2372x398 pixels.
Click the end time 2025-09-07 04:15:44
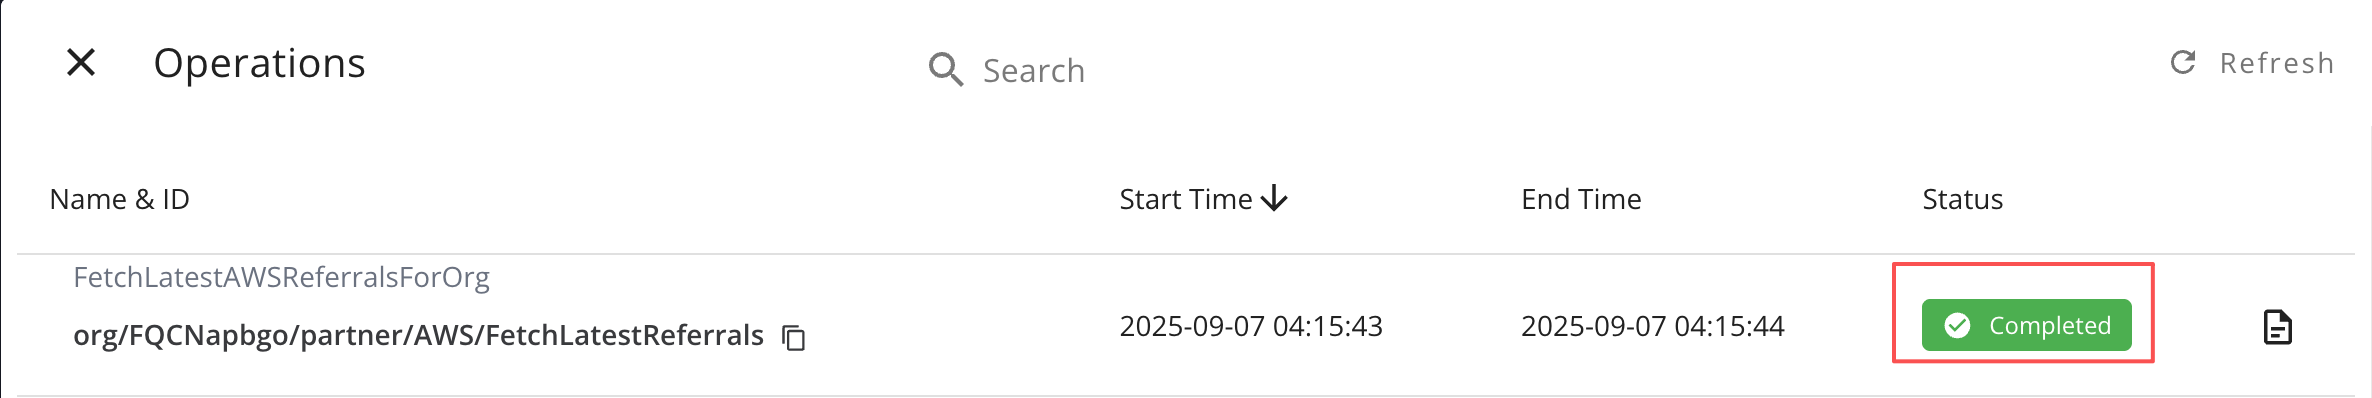tap(1653, 326)
